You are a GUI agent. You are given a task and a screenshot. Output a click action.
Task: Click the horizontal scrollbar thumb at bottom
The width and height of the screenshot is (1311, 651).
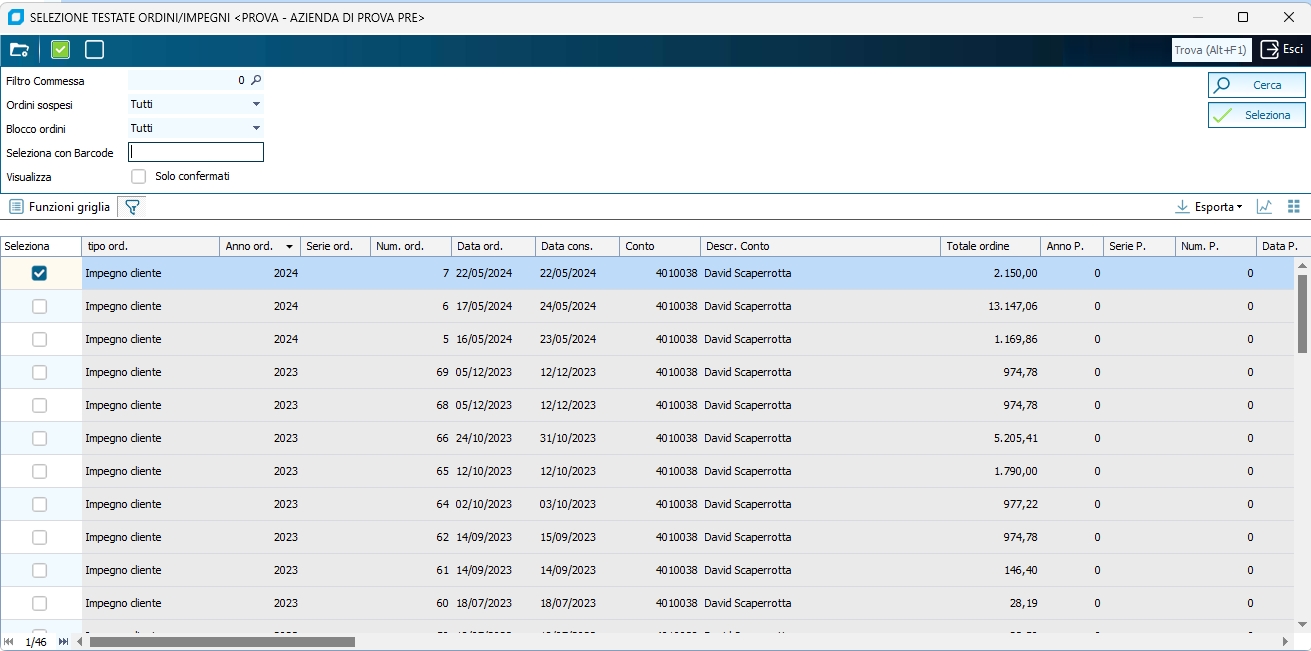pos(222,641)
